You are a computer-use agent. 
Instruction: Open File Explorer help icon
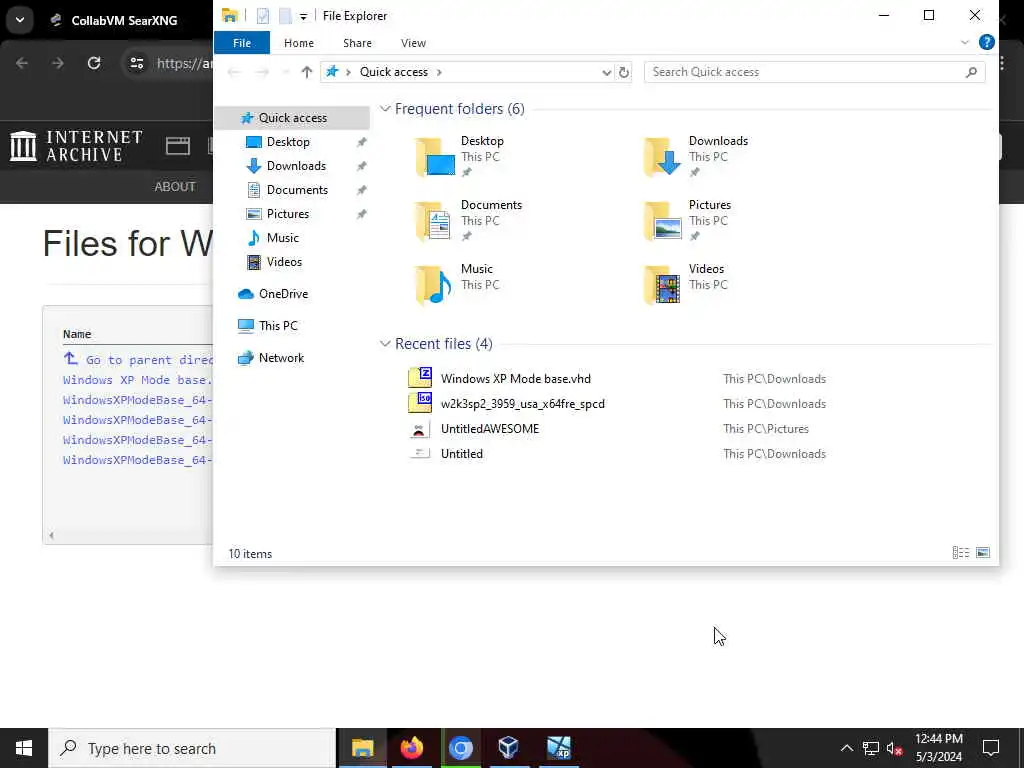[x=987, y=42]
